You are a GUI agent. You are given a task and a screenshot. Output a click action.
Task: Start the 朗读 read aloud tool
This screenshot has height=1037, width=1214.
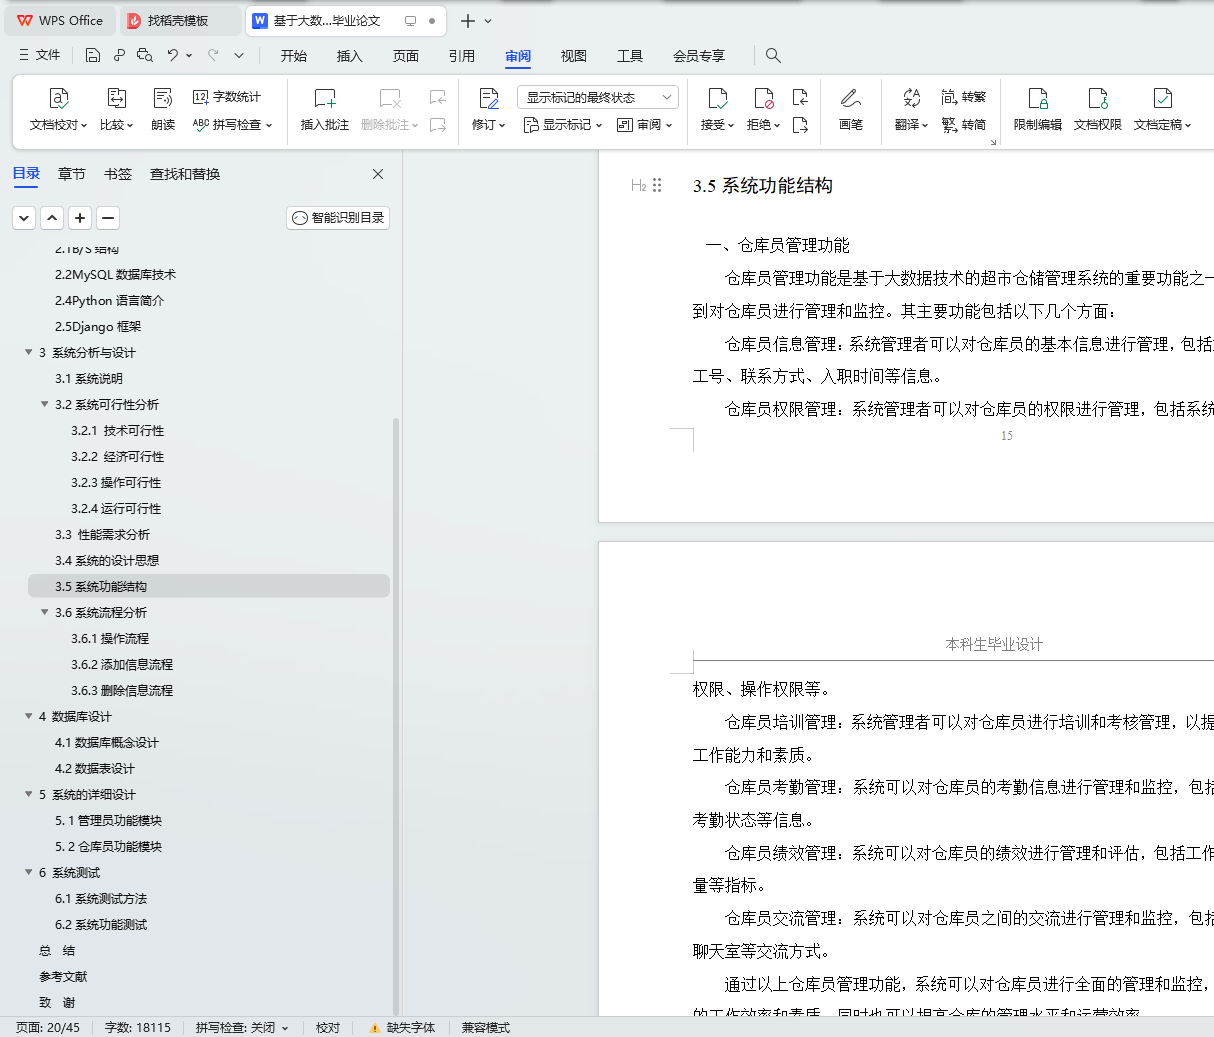(x=163, y=110)
